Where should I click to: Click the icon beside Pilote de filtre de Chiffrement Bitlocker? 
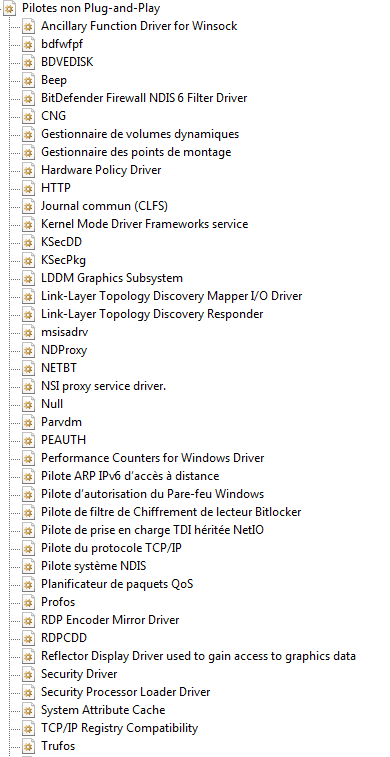pyautogui.click(x=28, y=513)
